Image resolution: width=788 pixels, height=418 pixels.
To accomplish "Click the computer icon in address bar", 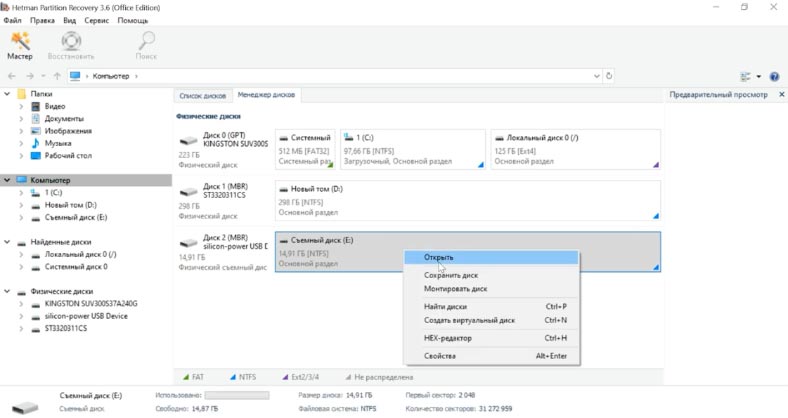I will click(75, 76).
